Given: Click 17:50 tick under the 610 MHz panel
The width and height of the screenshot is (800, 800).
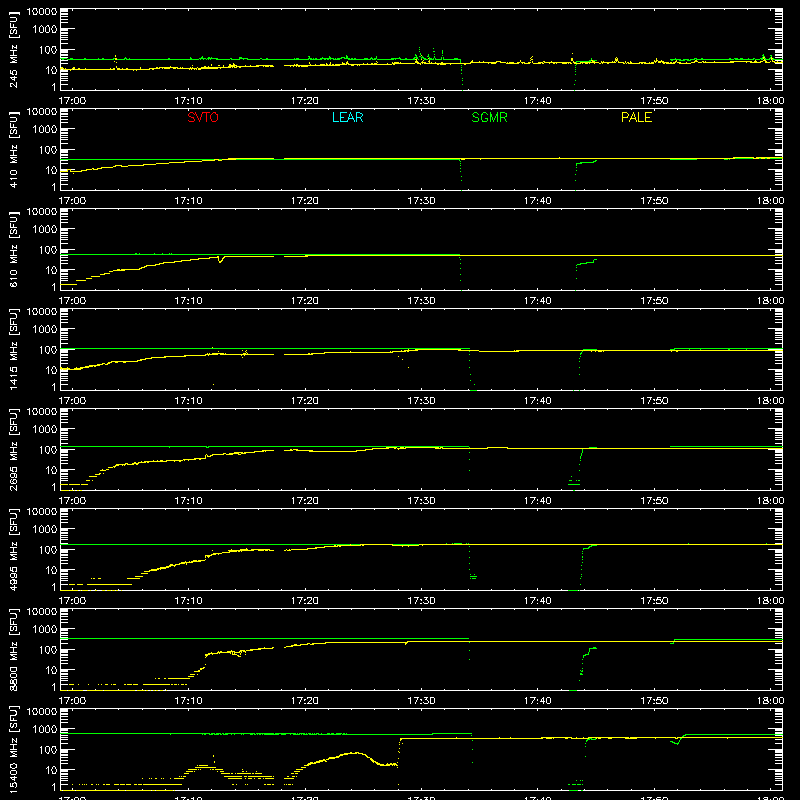Looking at the screenshot, I should tap(654, 301).
